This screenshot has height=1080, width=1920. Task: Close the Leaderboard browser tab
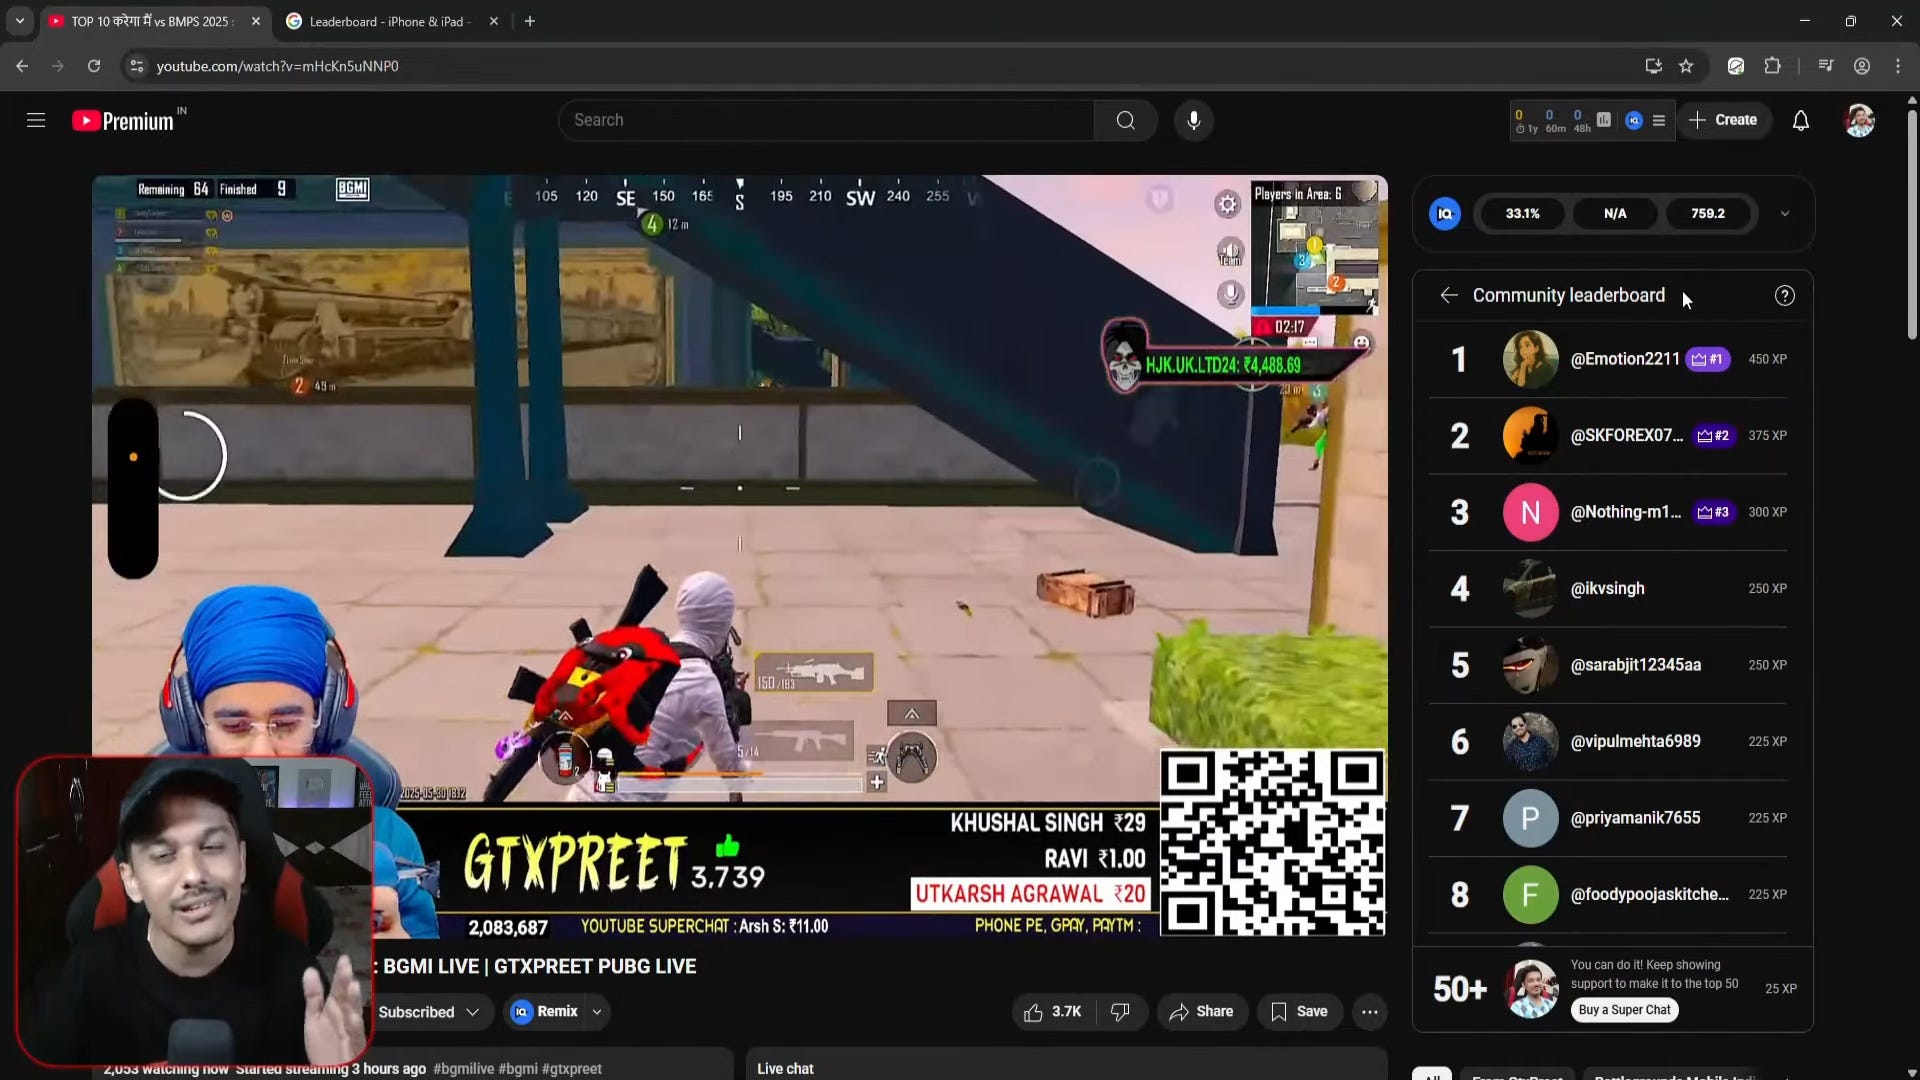494,21
